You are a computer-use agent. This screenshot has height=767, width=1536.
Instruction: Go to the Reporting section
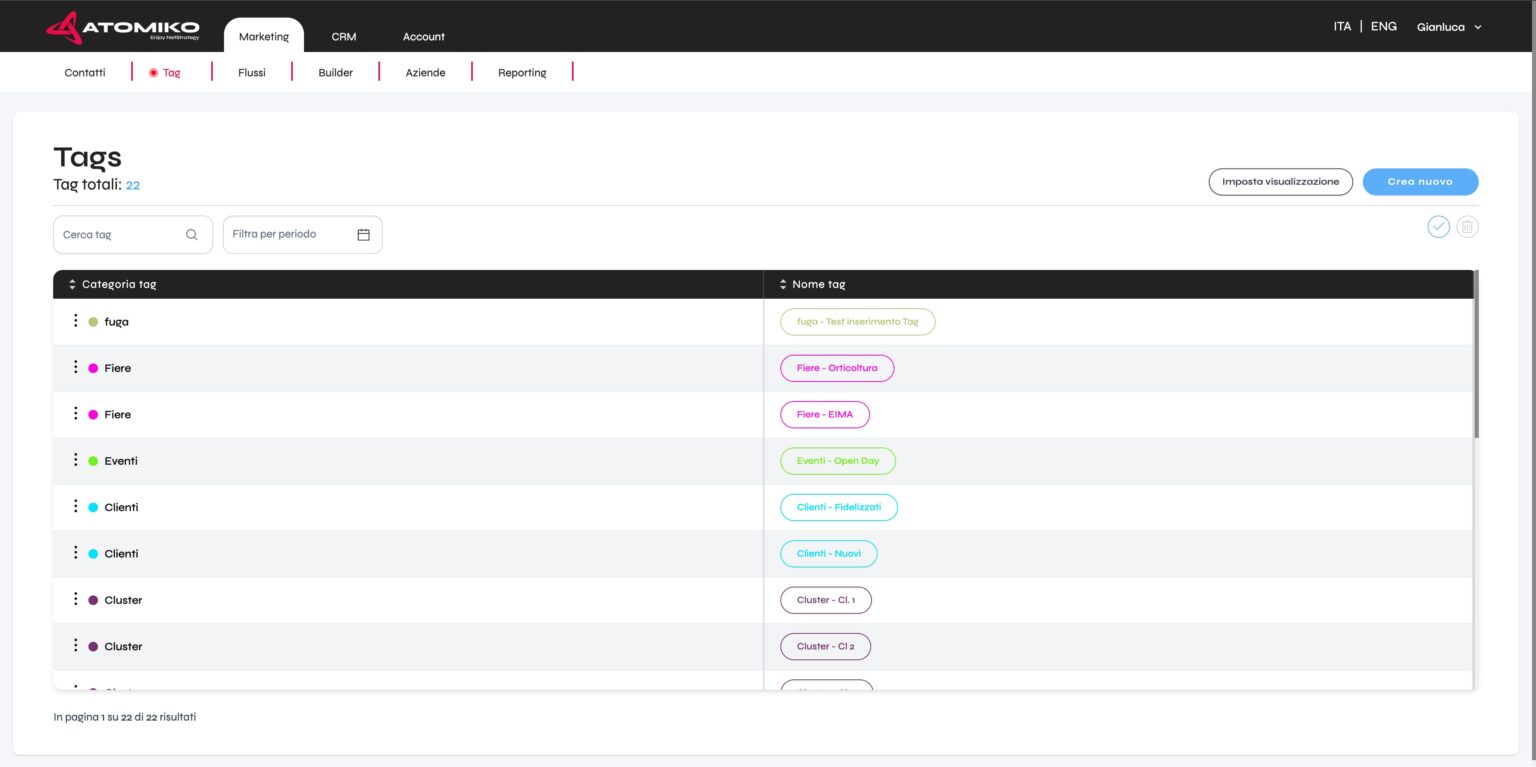click(522, 73)
